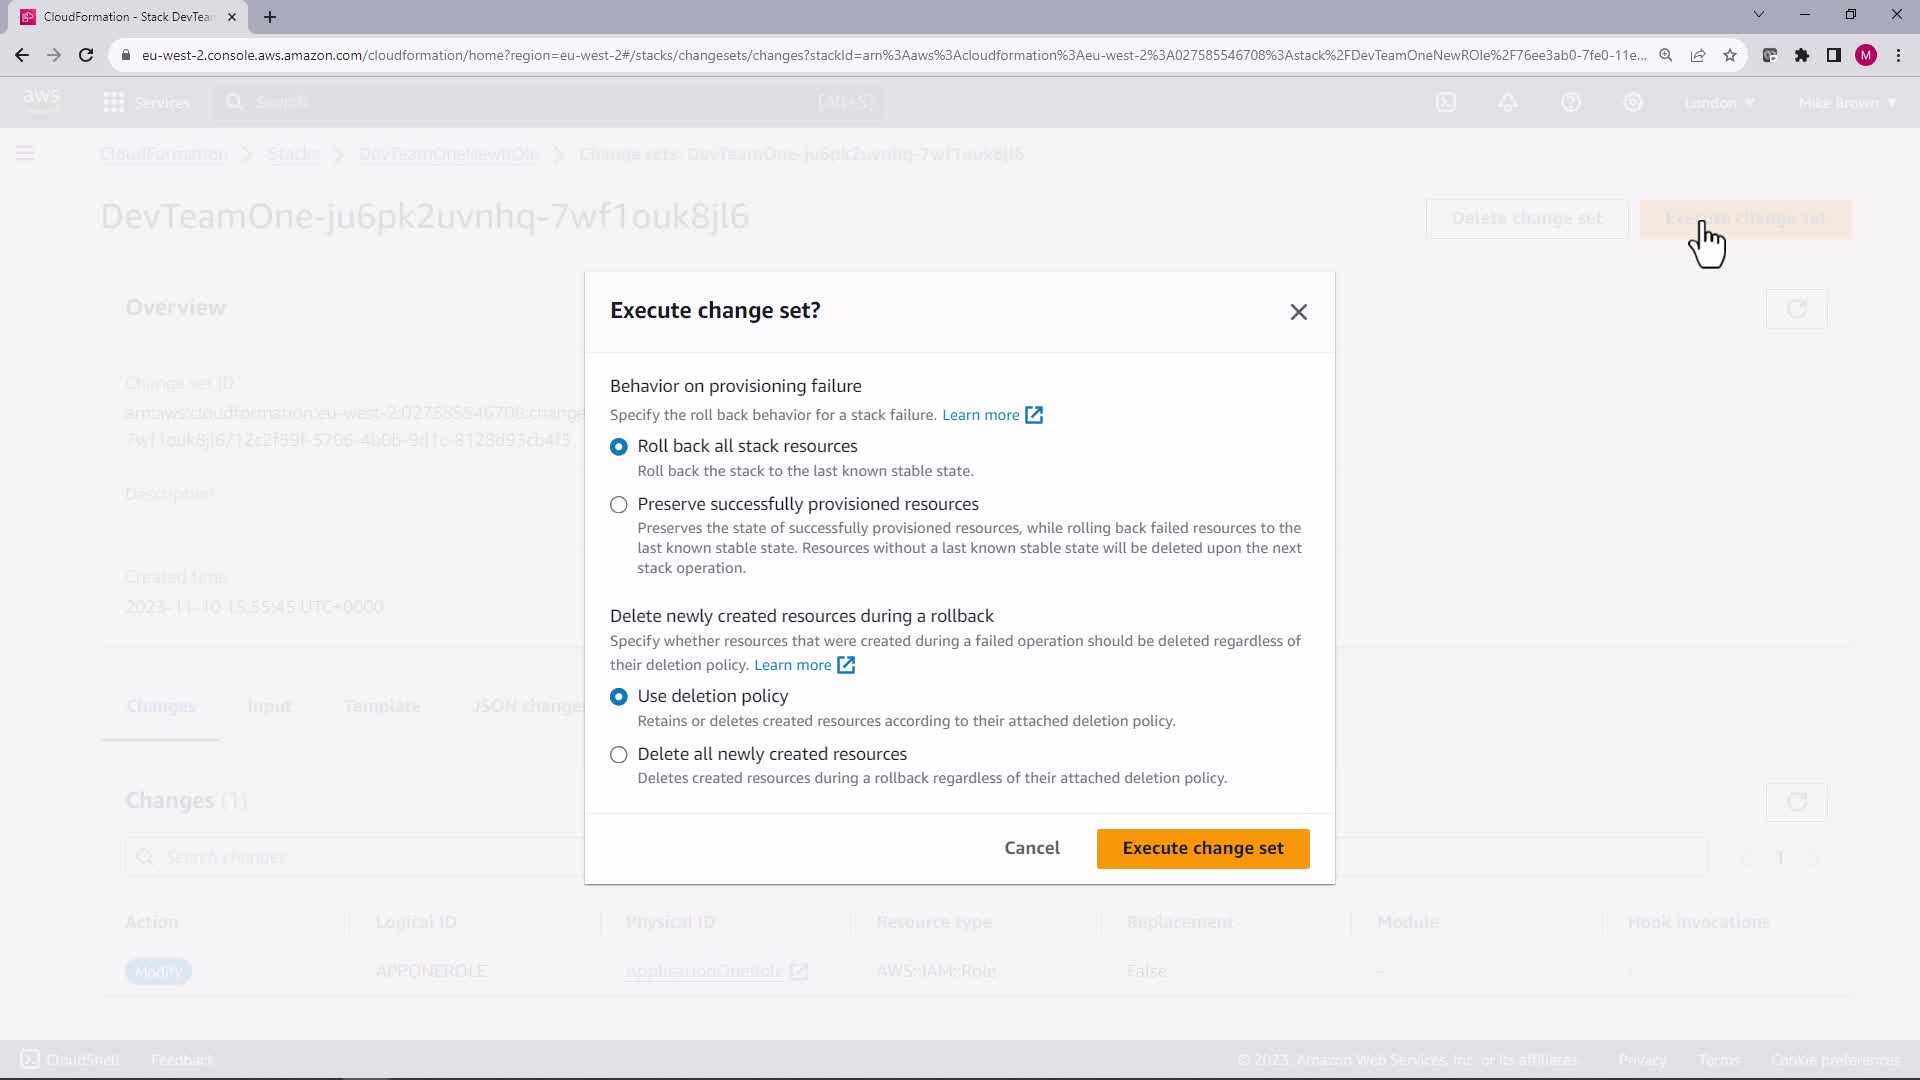Choose Use deletion policy radio button
The image size is (1920, 1080).
(619, 697)
